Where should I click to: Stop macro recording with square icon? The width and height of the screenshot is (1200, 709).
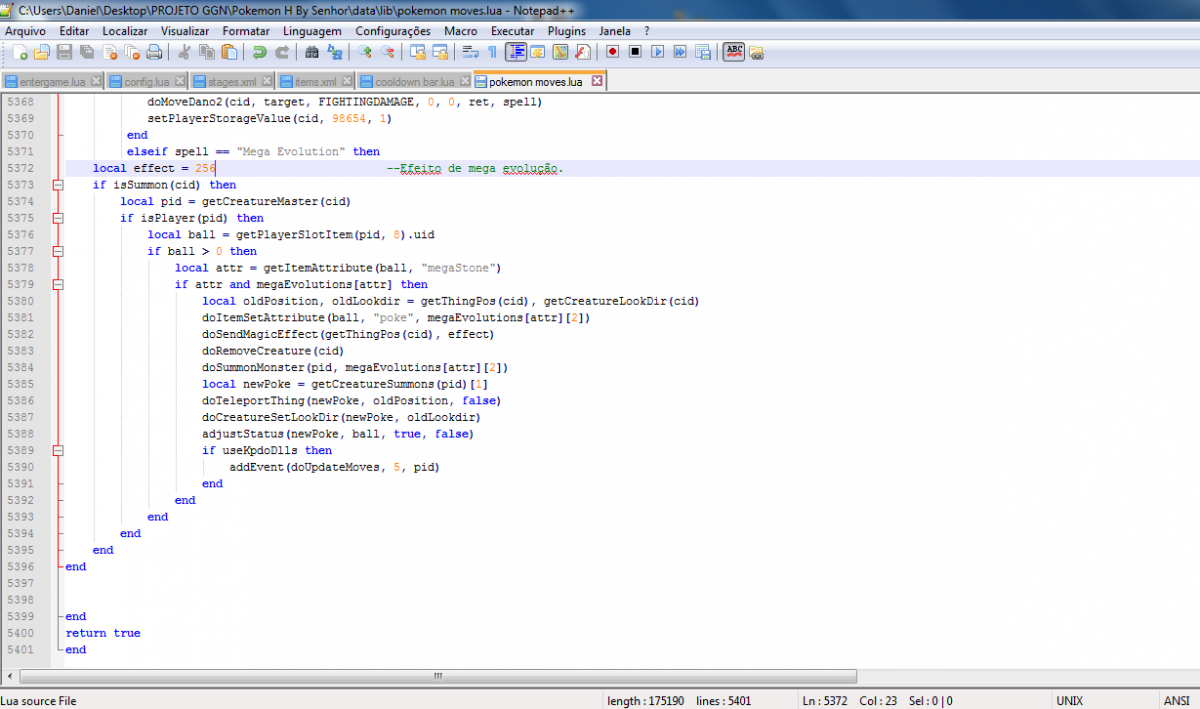(635, 51)
